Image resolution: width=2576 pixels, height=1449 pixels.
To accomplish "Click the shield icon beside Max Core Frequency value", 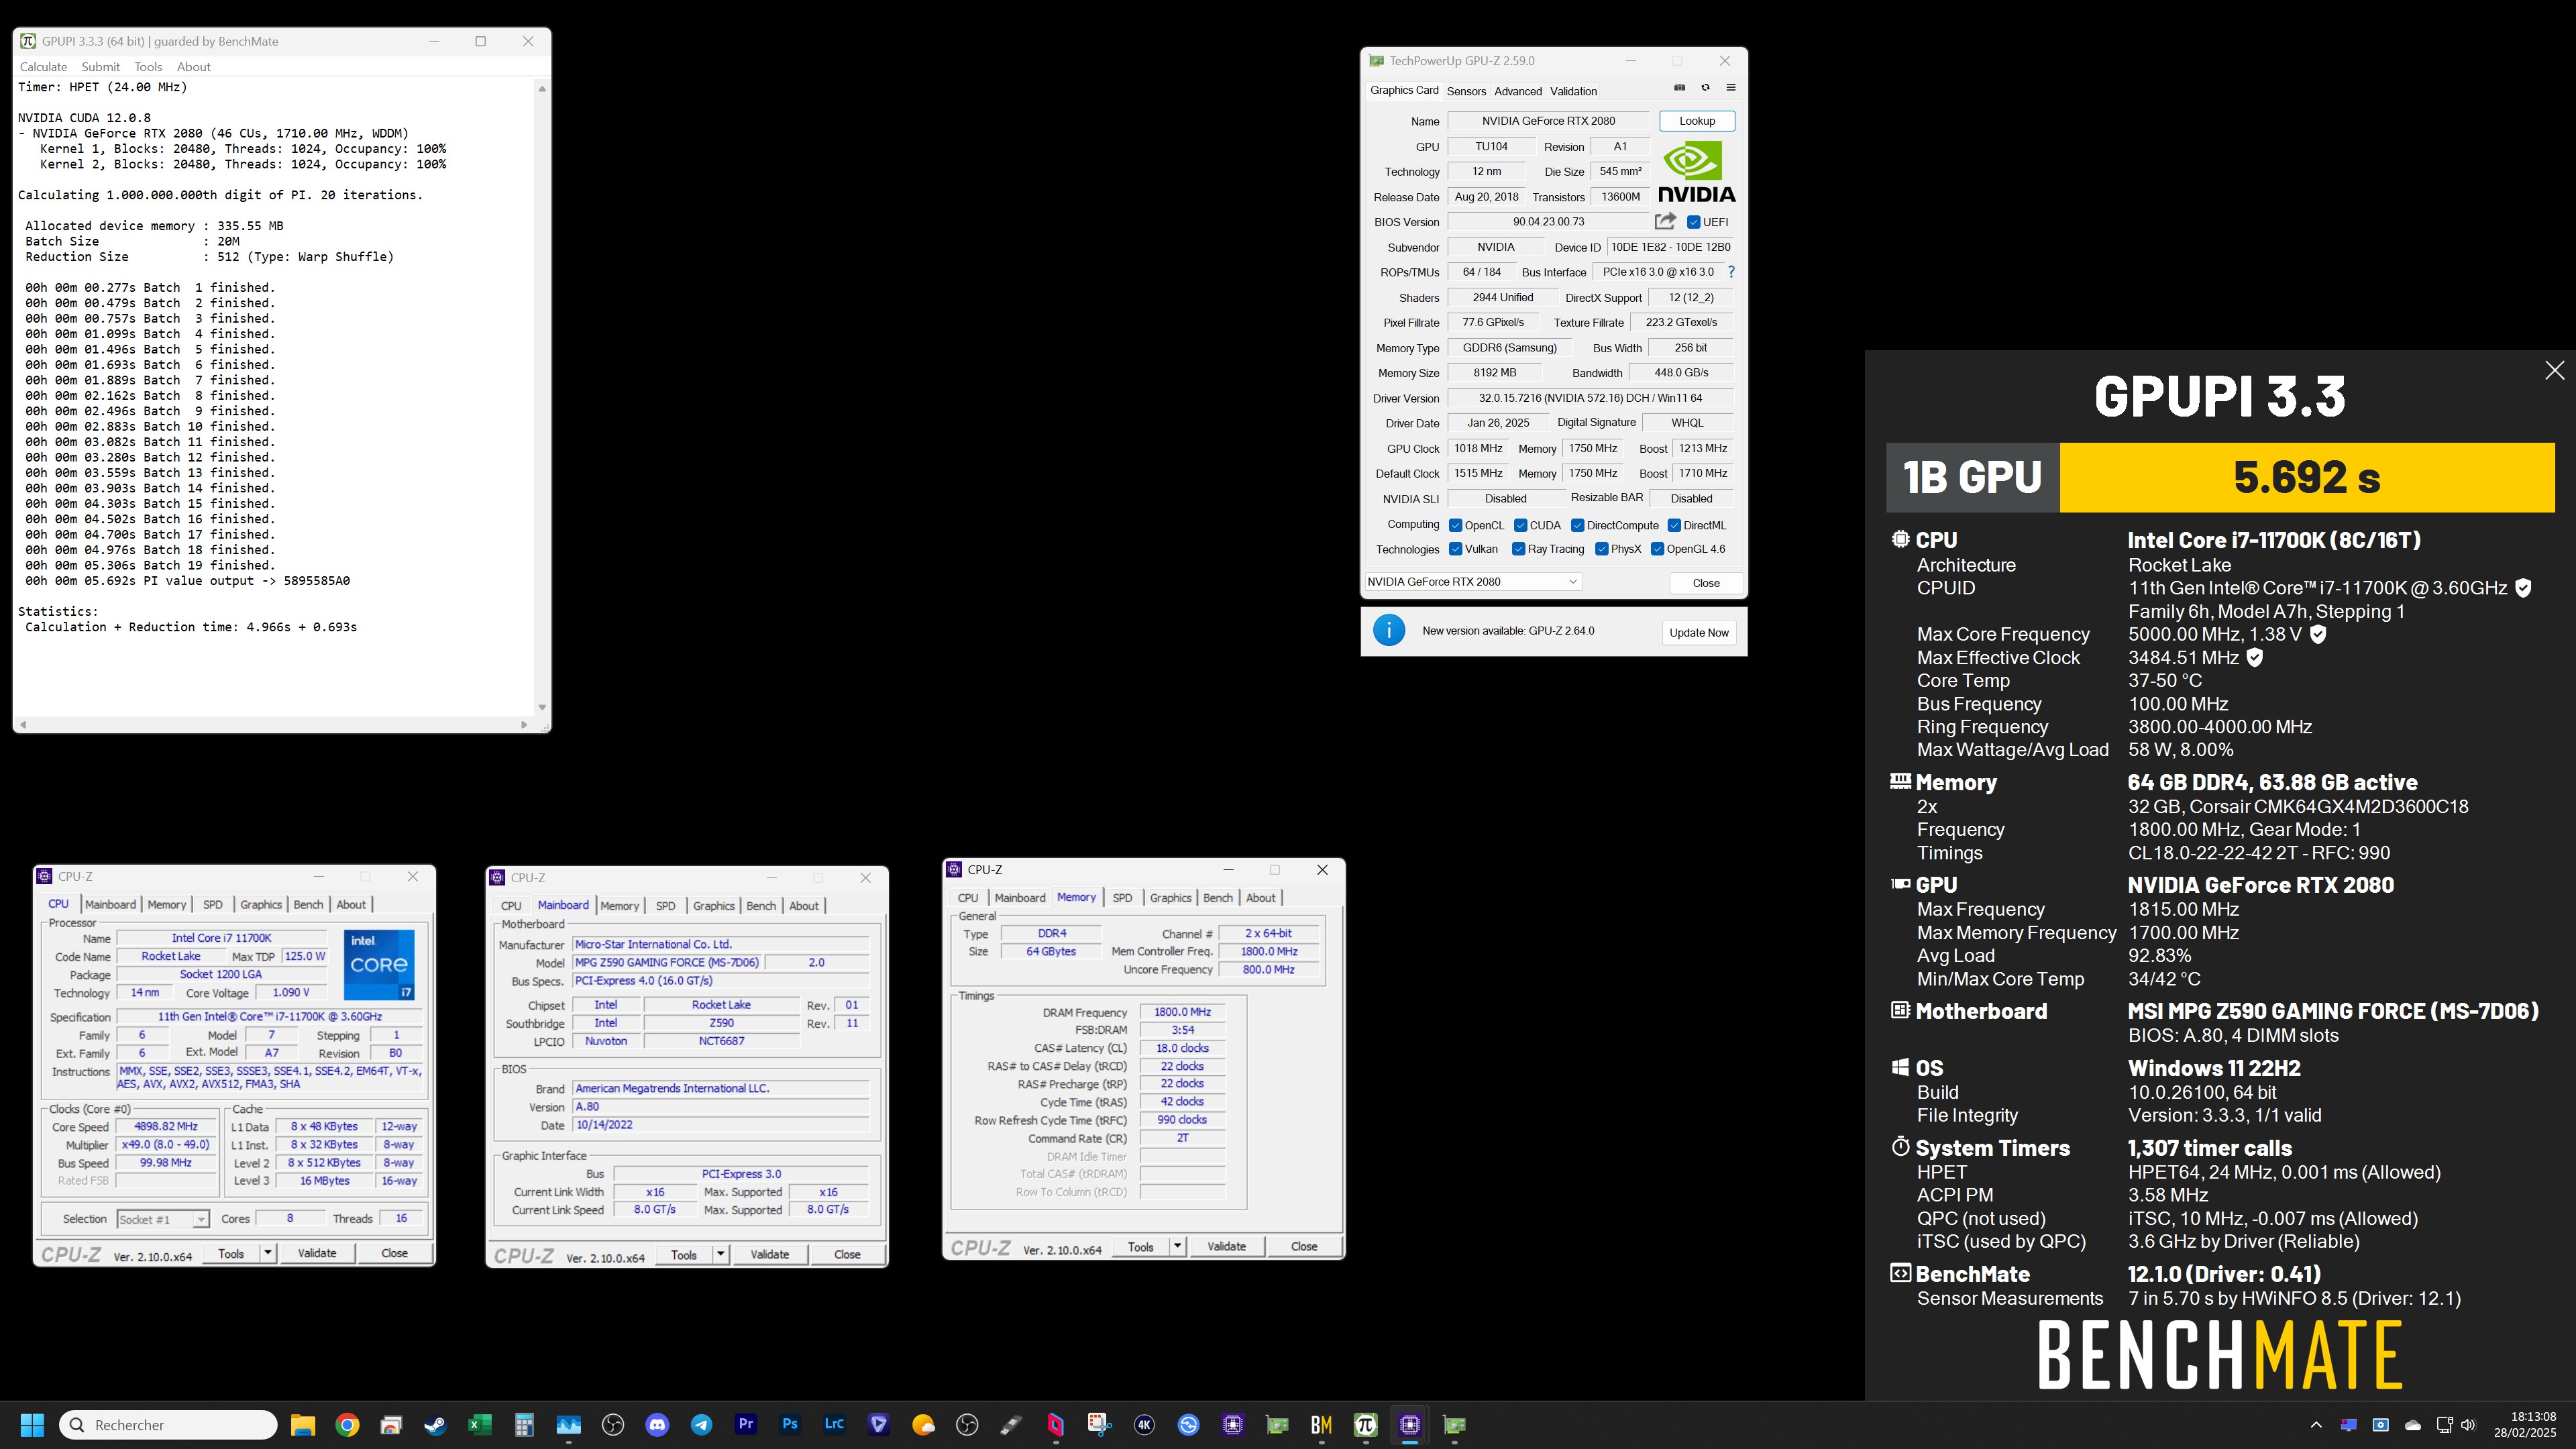I will [2318, 634].
